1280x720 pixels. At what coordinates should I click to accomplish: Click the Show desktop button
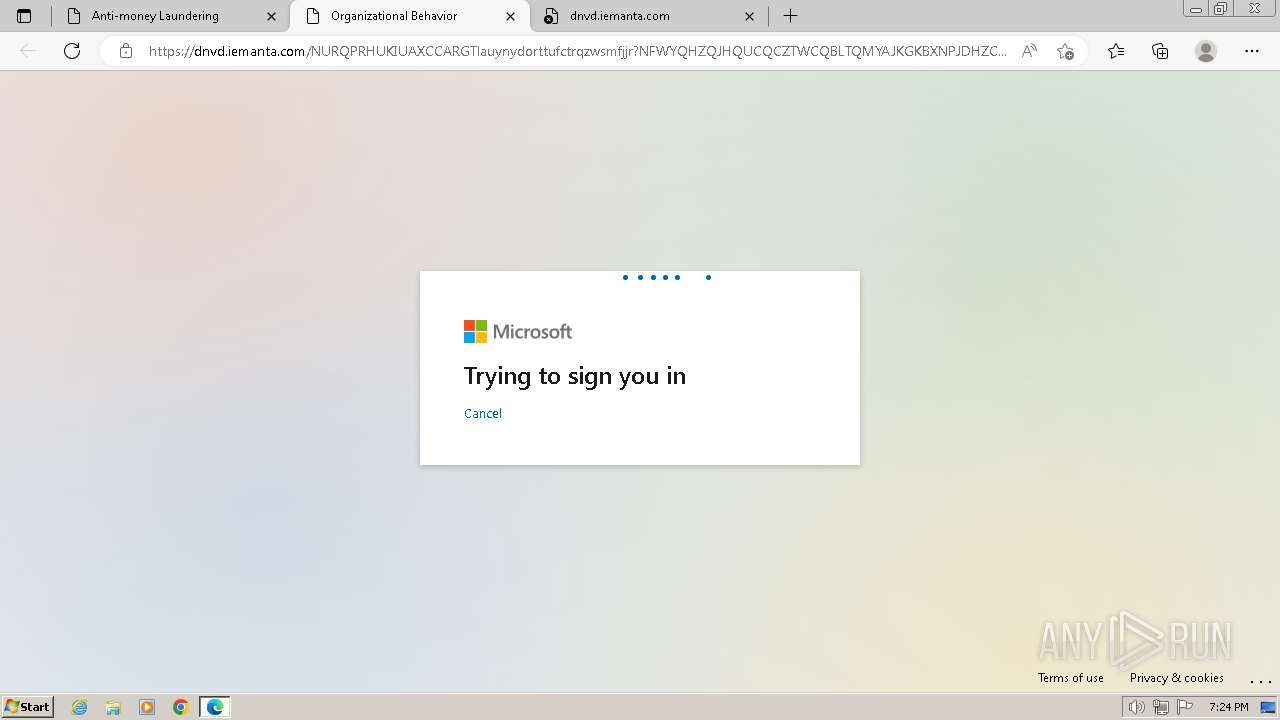pos(1268,707)
